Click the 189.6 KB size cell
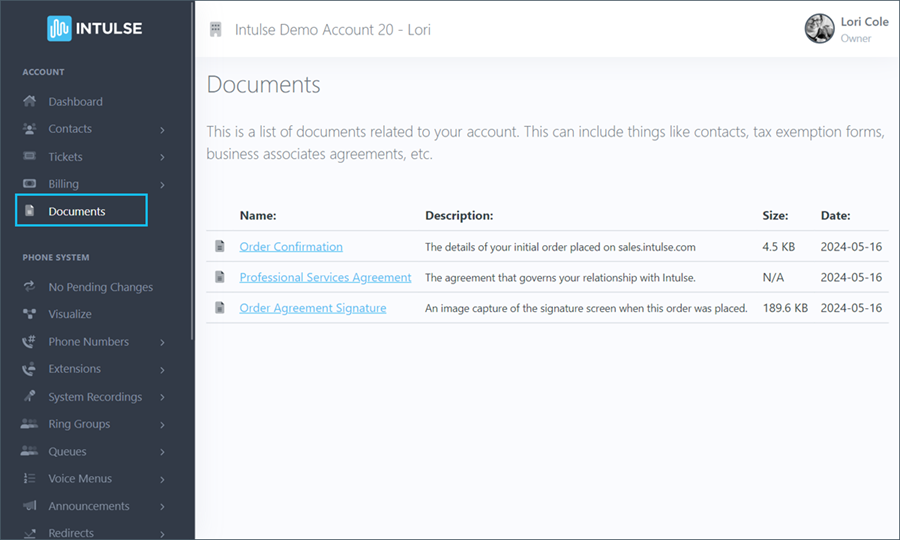 pyautogui.click(x=785, y=308)
